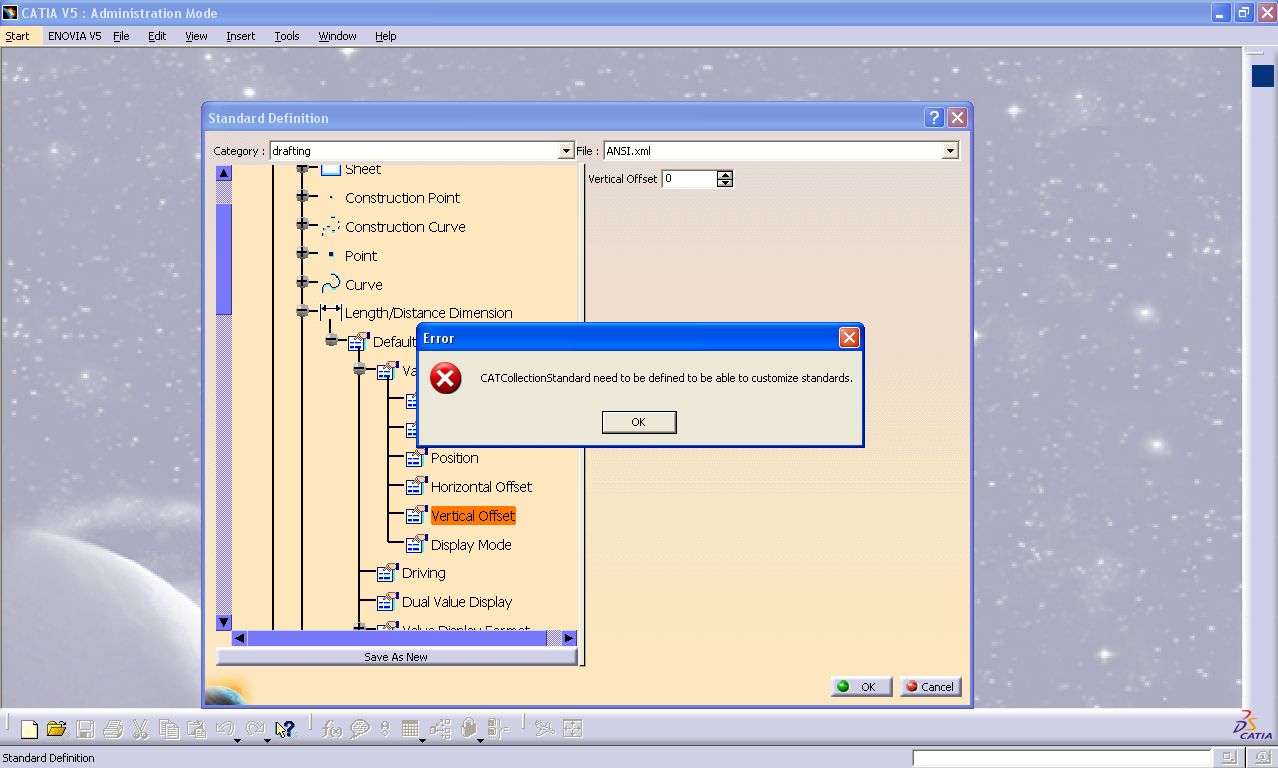This screenshot has height=768, width=1278.
Task: Open the Tools menu
Action: [x=287, y=36]
